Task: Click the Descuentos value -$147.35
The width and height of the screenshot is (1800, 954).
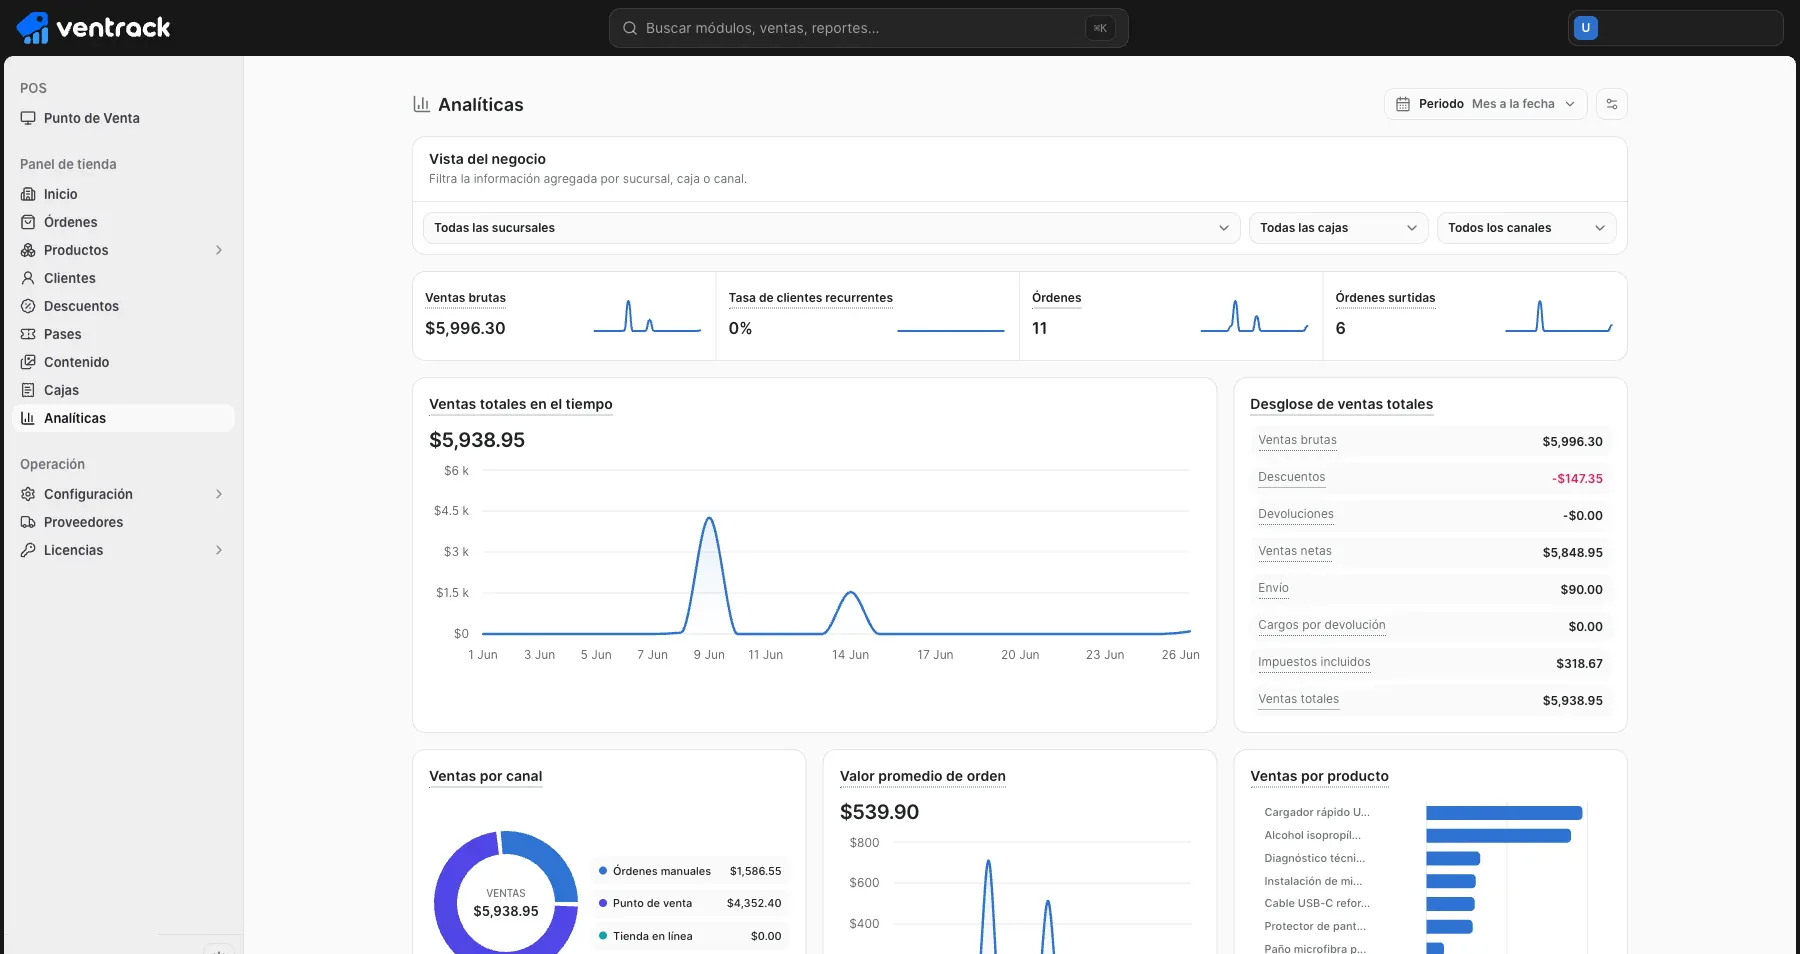Action: (x=1577, y=479)
